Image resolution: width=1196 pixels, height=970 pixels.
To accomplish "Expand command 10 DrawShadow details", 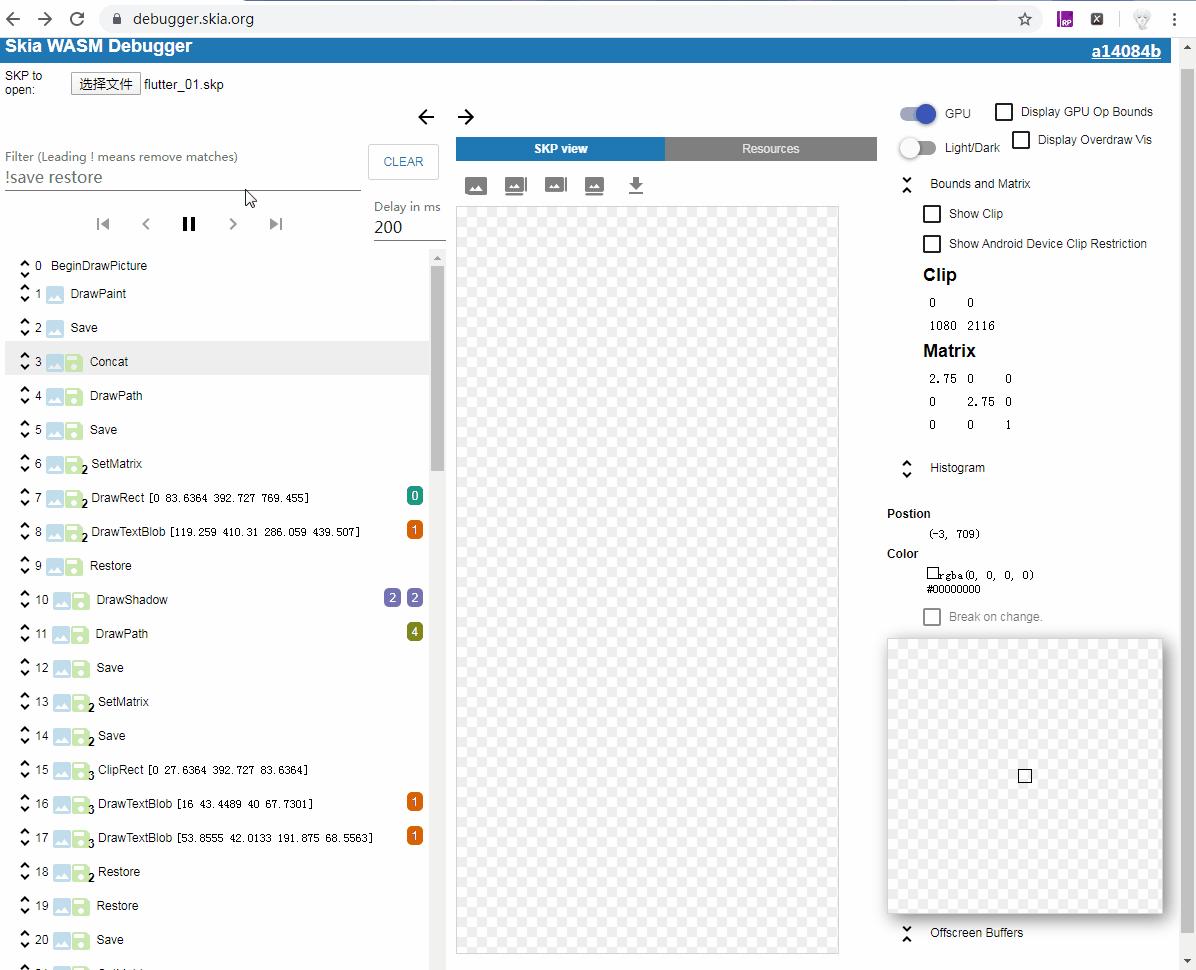I will point(24,600).
